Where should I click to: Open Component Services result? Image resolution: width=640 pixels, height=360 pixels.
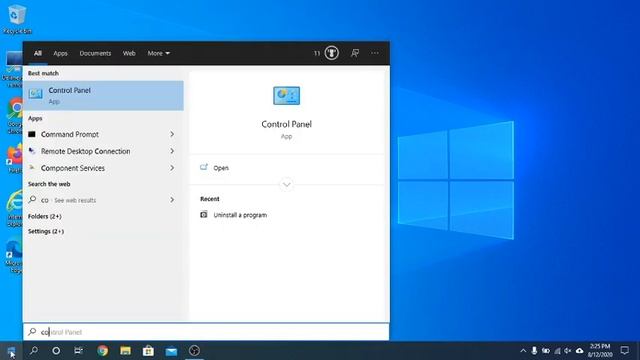73,168
